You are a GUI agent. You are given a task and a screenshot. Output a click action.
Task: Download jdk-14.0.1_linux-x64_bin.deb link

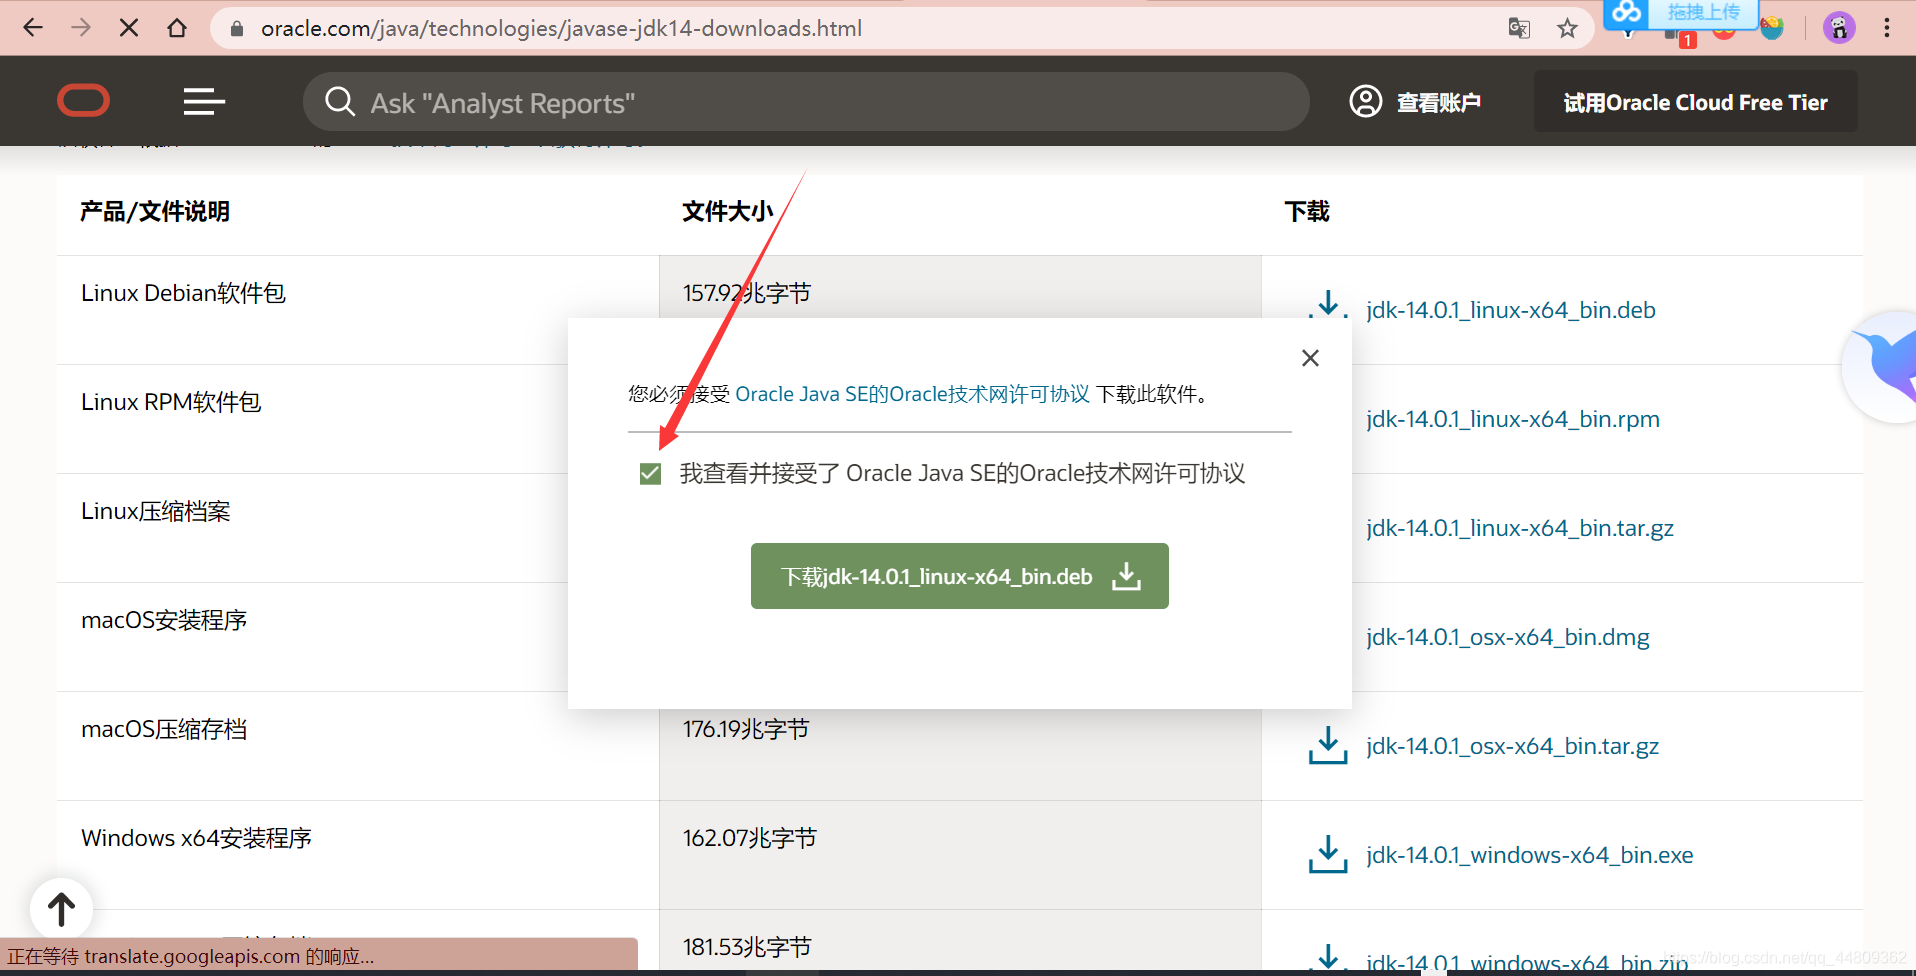tap(1511, 310)
